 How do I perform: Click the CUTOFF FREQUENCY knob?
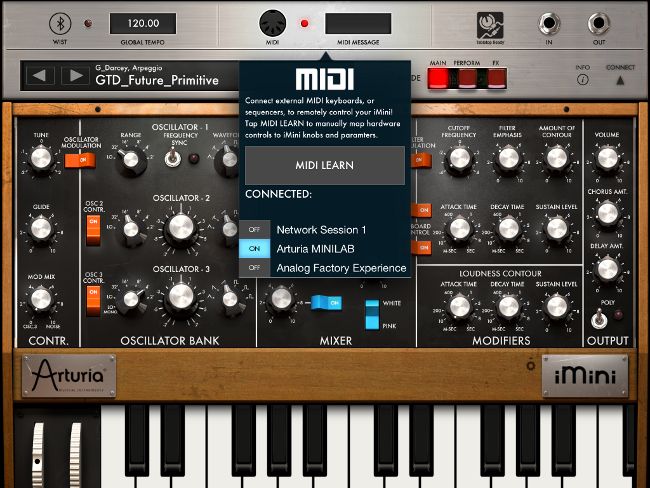coord(459,158)
